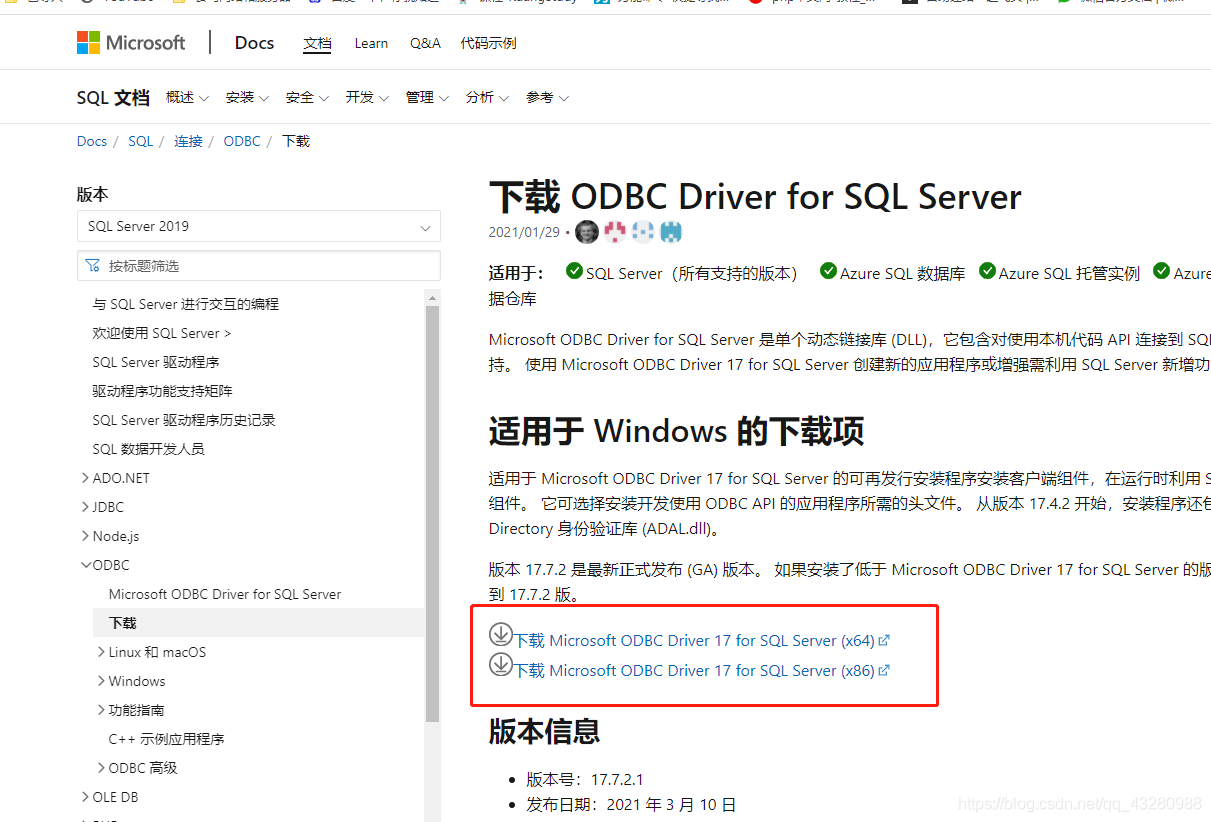Image resolution: width=1211 pixels, height=822 pixels.
Task: Open the light-blue dotted contributor avatar
Action: tap(643, 232)
